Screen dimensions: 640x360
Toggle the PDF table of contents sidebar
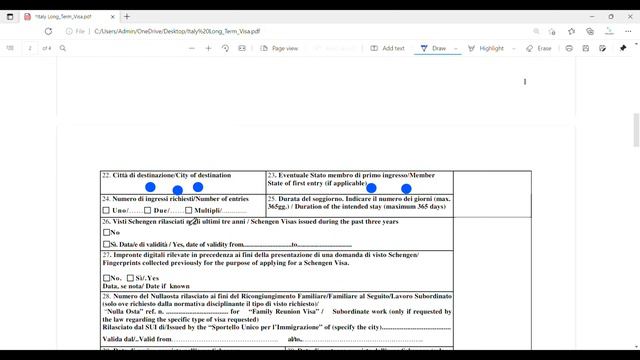point(10,48)
